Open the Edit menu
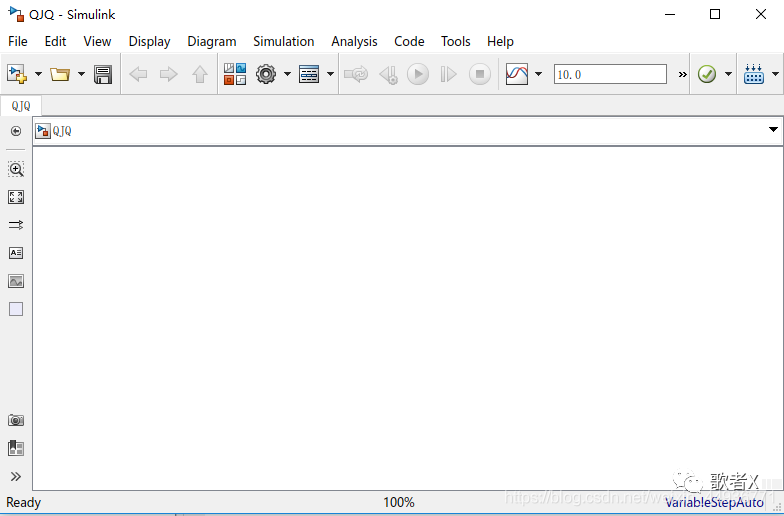This screenshot has height=516, width=784. point(55,42)
